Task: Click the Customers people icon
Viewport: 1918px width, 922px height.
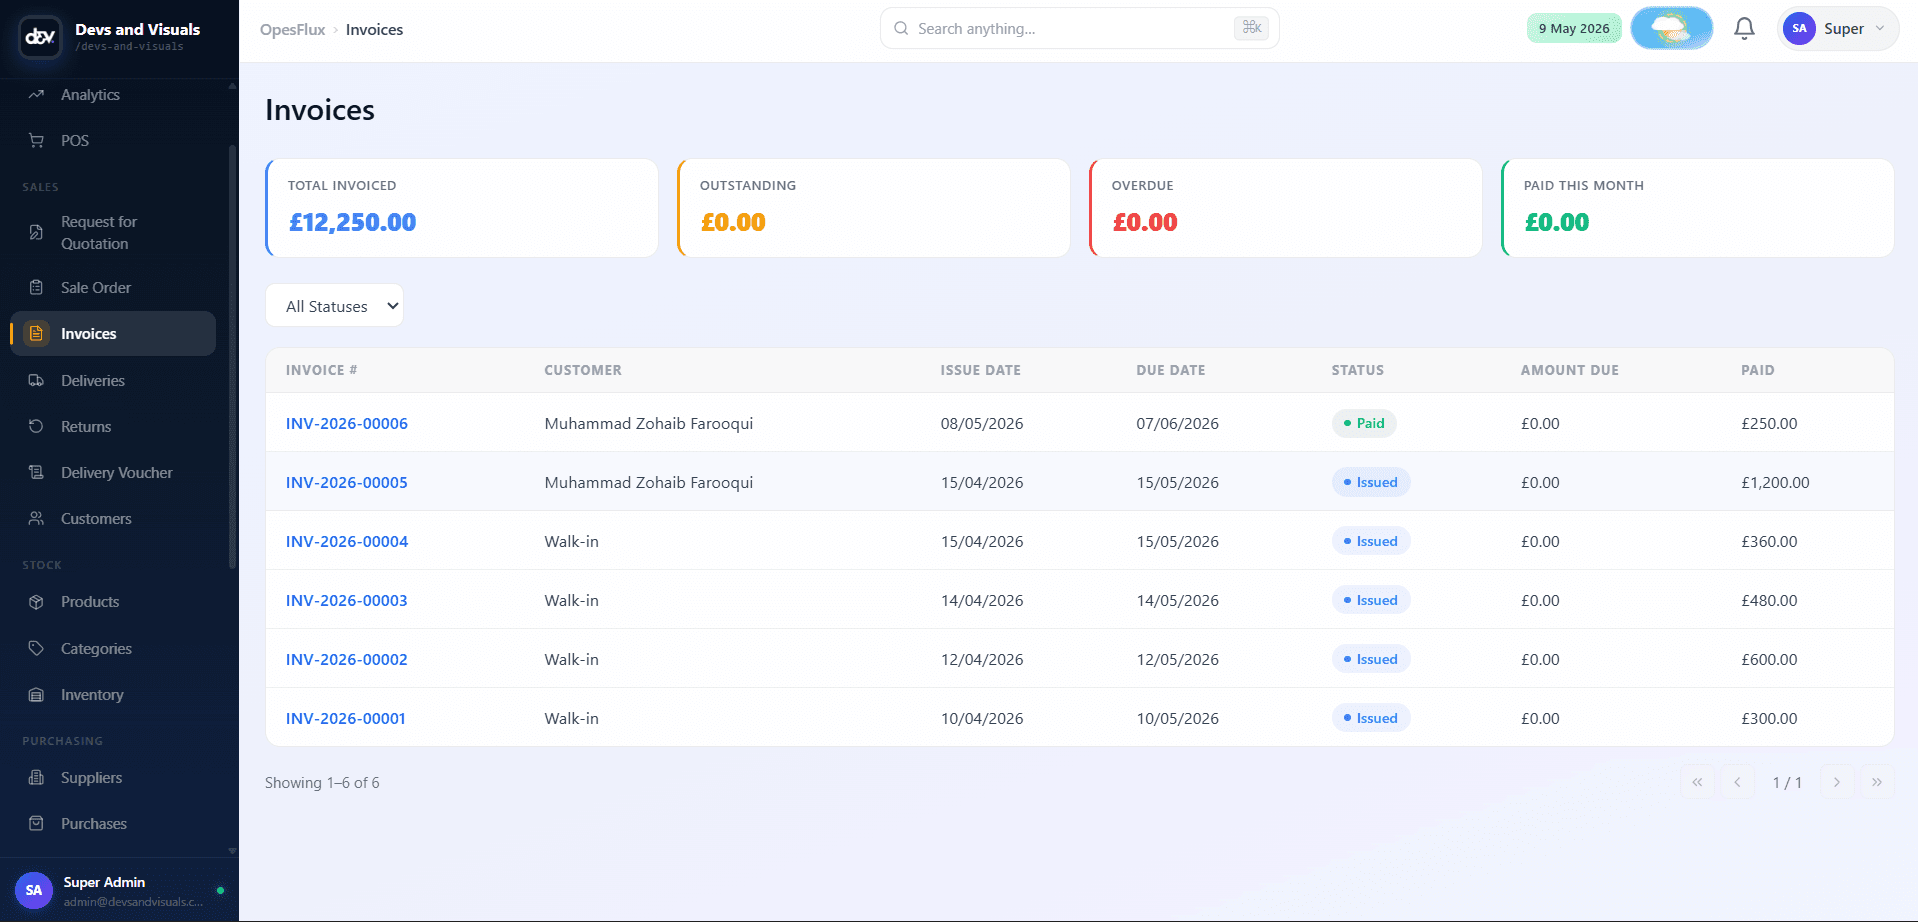Action: pyautogui.click(x=36, y=518)
